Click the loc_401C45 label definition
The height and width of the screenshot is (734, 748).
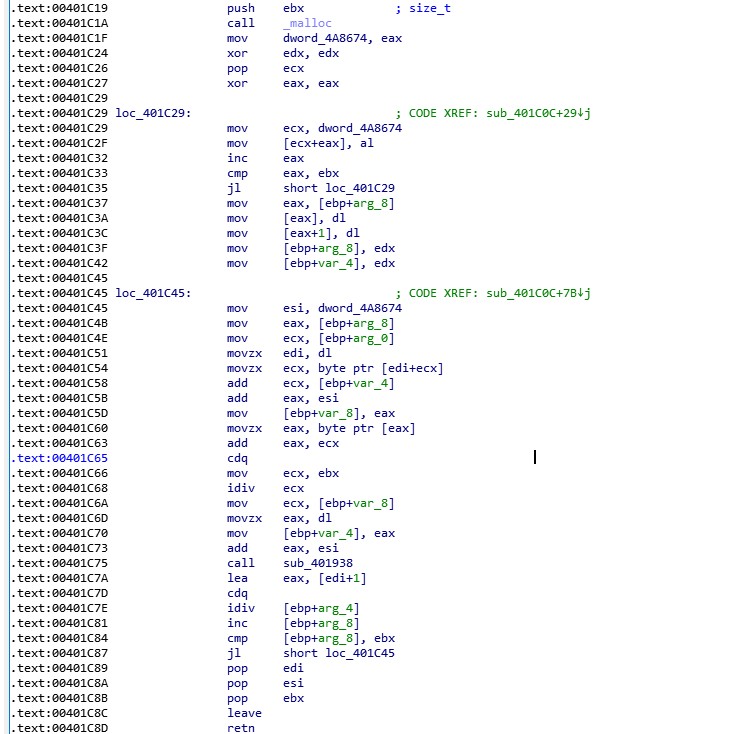pos(153,293)
